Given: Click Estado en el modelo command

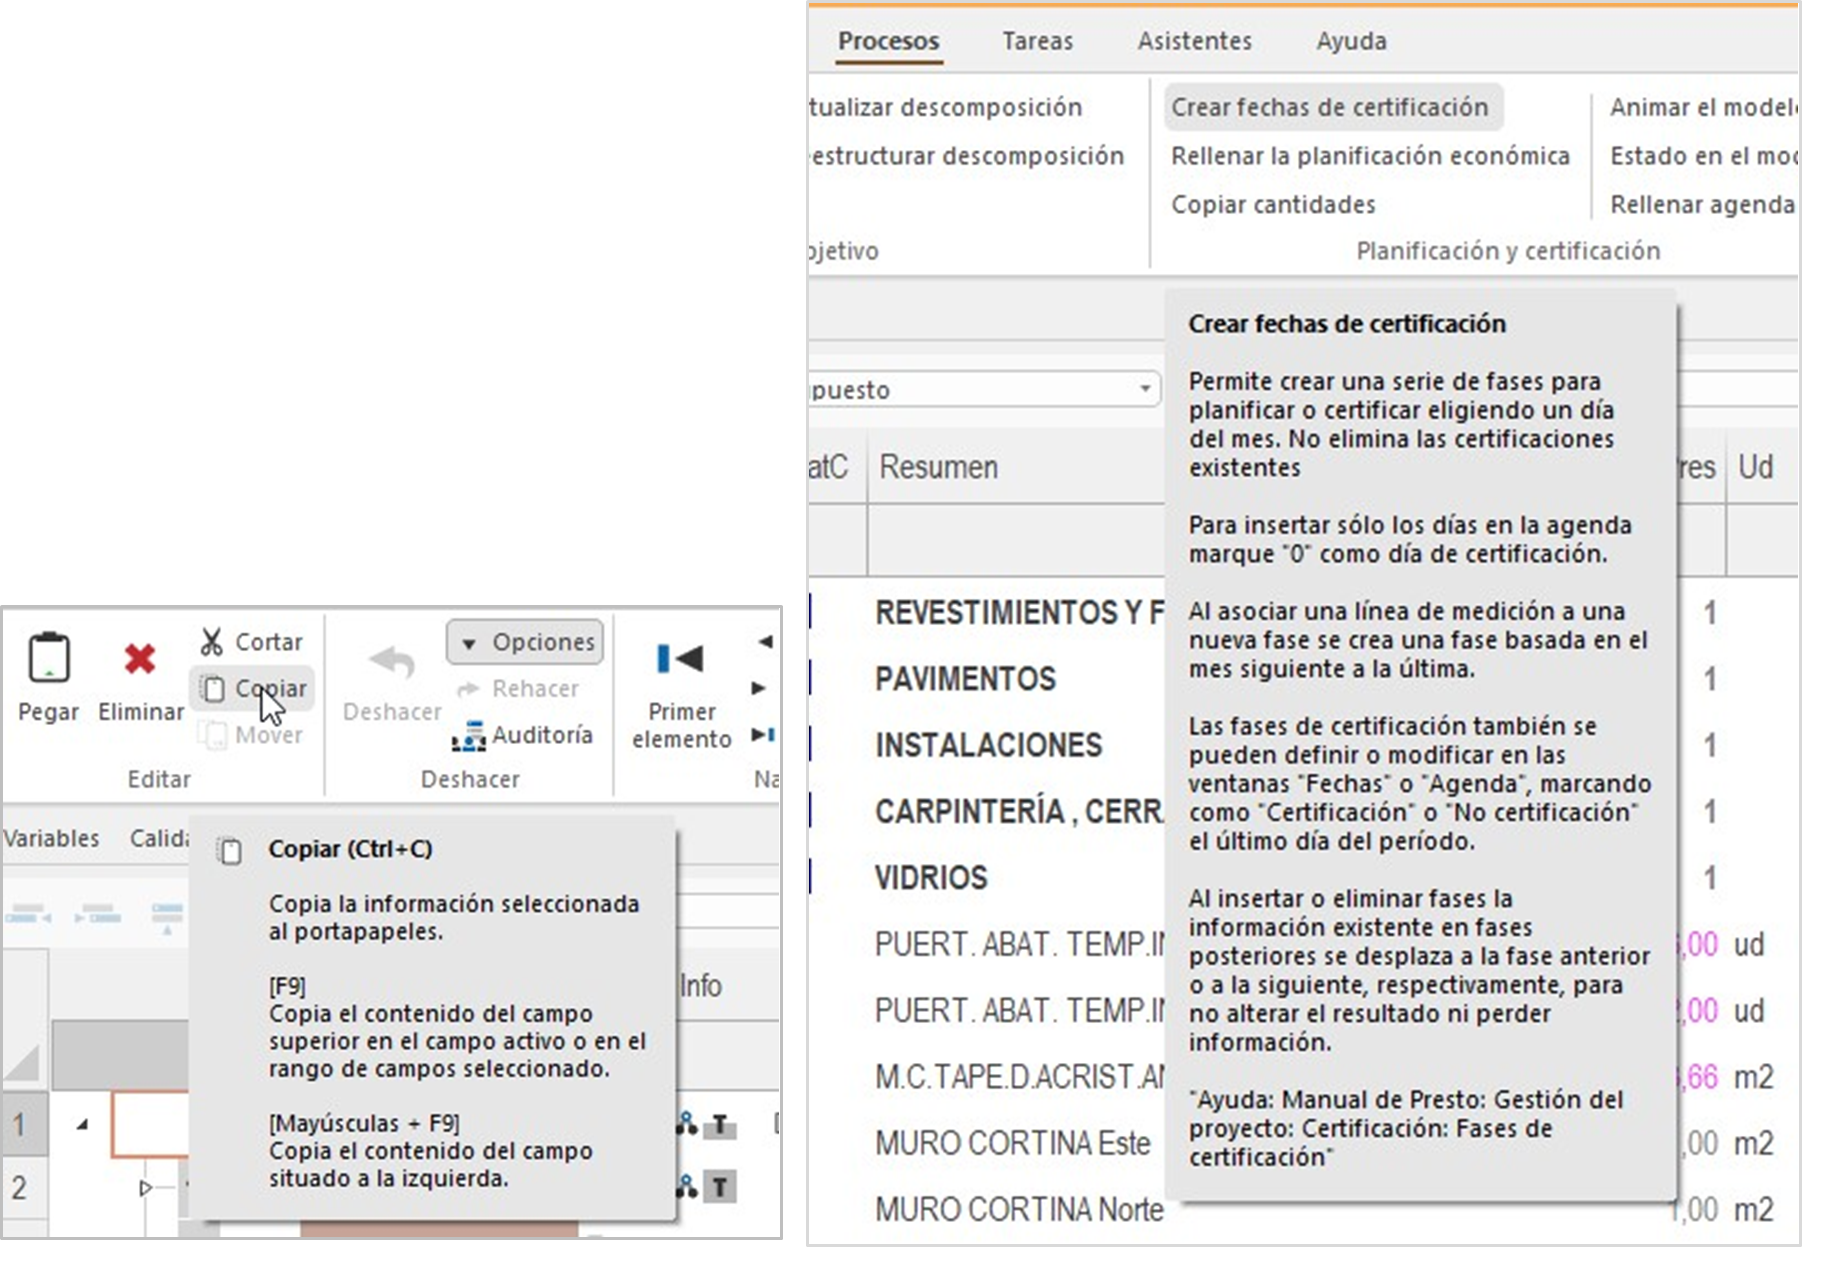Looking at the screenshot, I should point(1703,156).
